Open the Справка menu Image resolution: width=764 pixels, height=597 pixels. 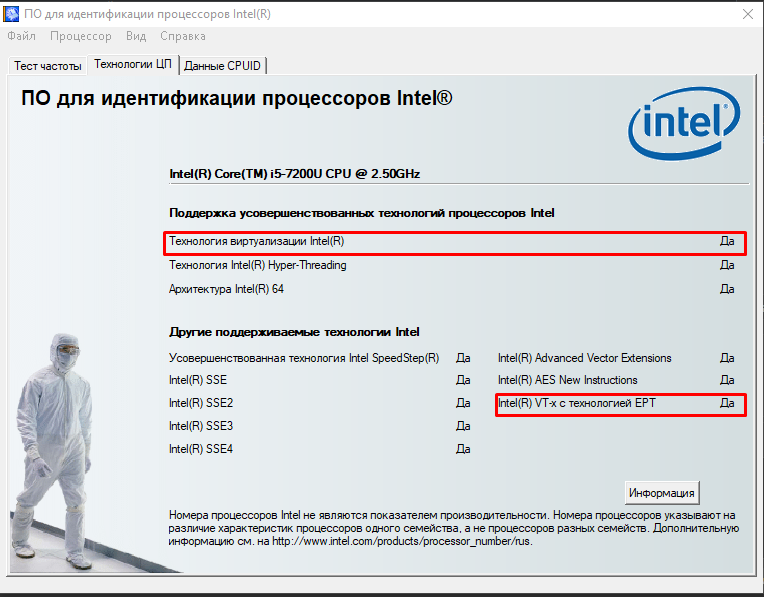point(183,36)
